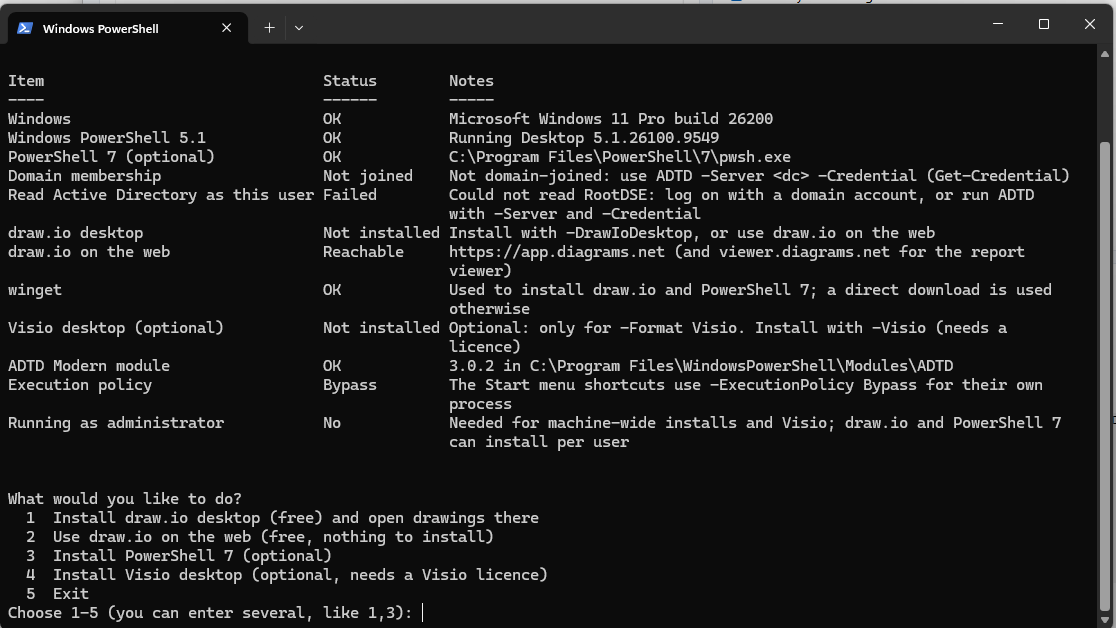Click the https://app.diagrams.net URL
1116x628 pixels.
(x=557, y=252)
